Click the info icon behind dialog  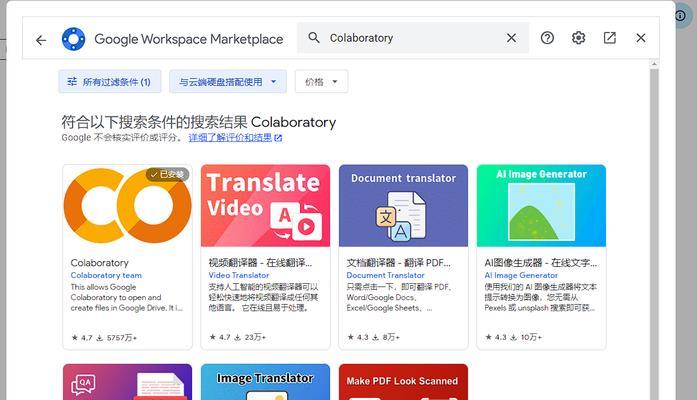point(681,16)
